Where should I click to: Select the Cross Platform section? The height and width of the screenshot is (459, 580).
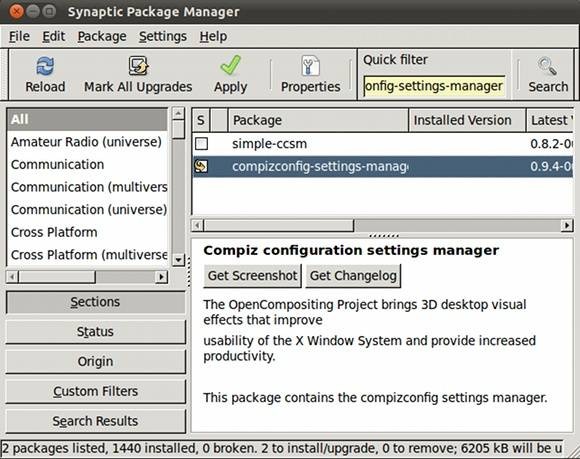pyautogui.click(x=87, y=232)
